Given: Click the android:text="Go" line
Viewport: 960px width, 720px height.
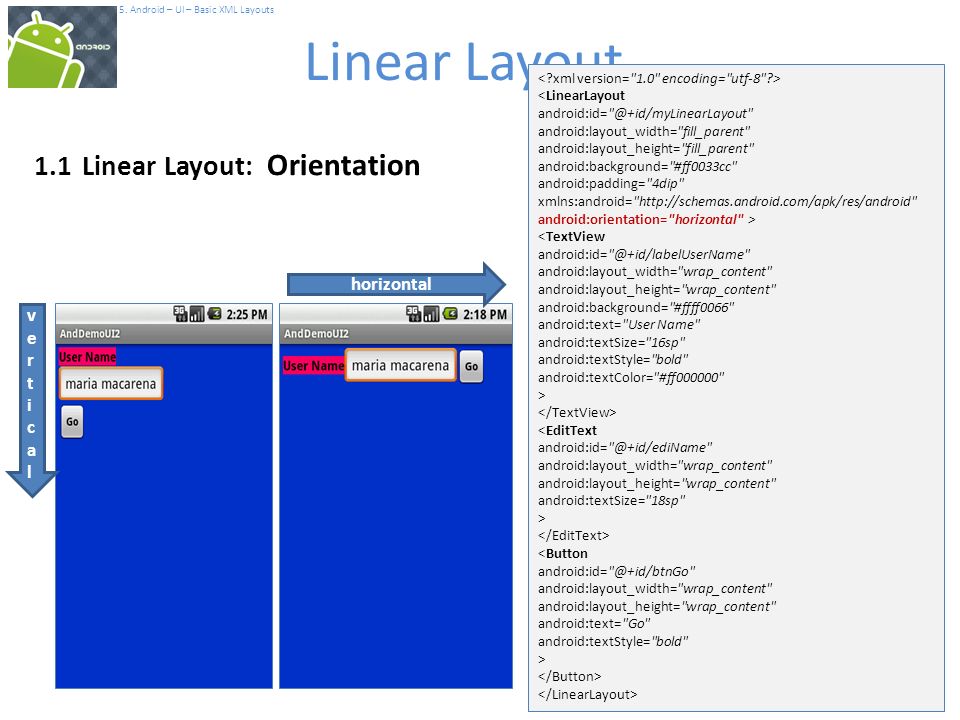Looking at the screenshot, I should tap(594, 623).
